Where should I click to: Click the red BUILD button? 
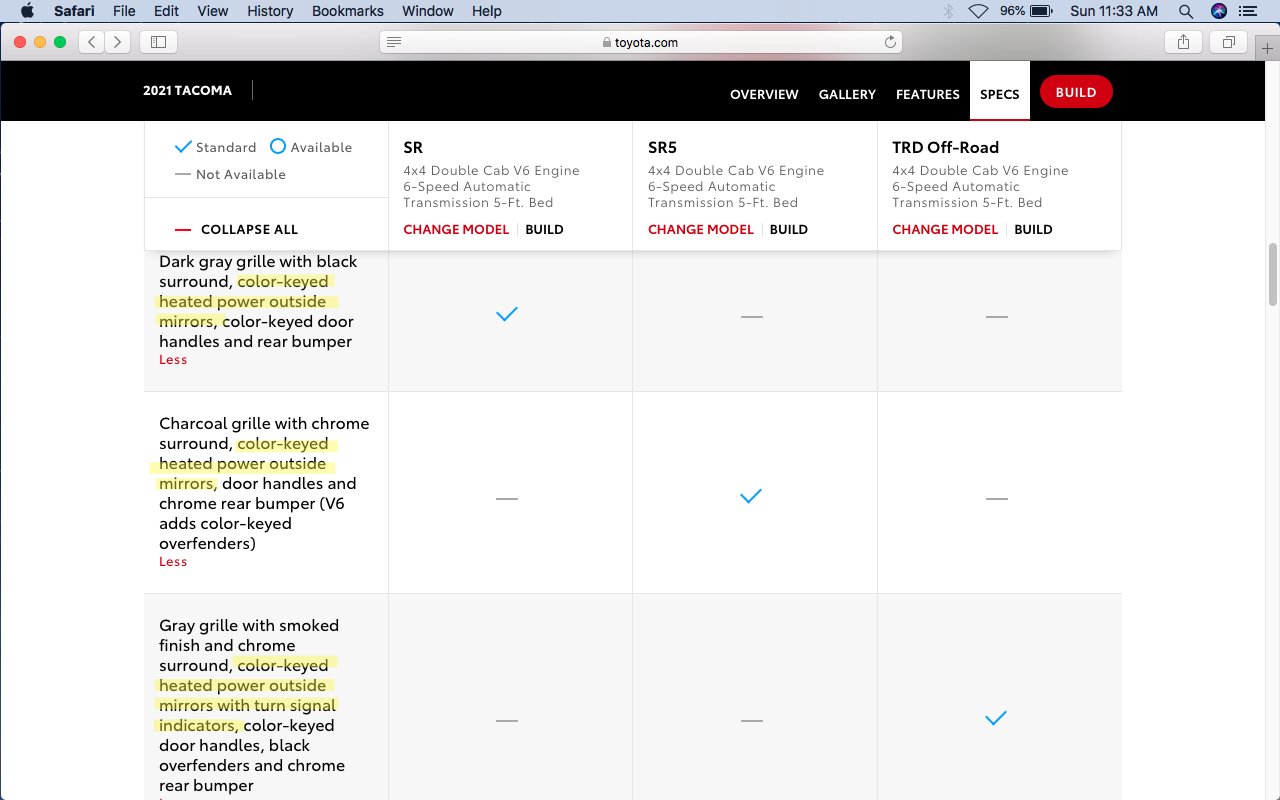(1076, 92)
